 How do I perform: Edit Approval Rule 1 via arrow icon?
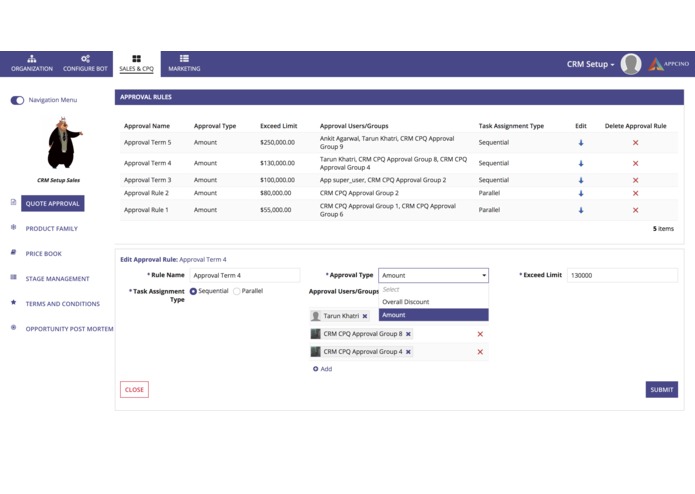pos(581,210)
